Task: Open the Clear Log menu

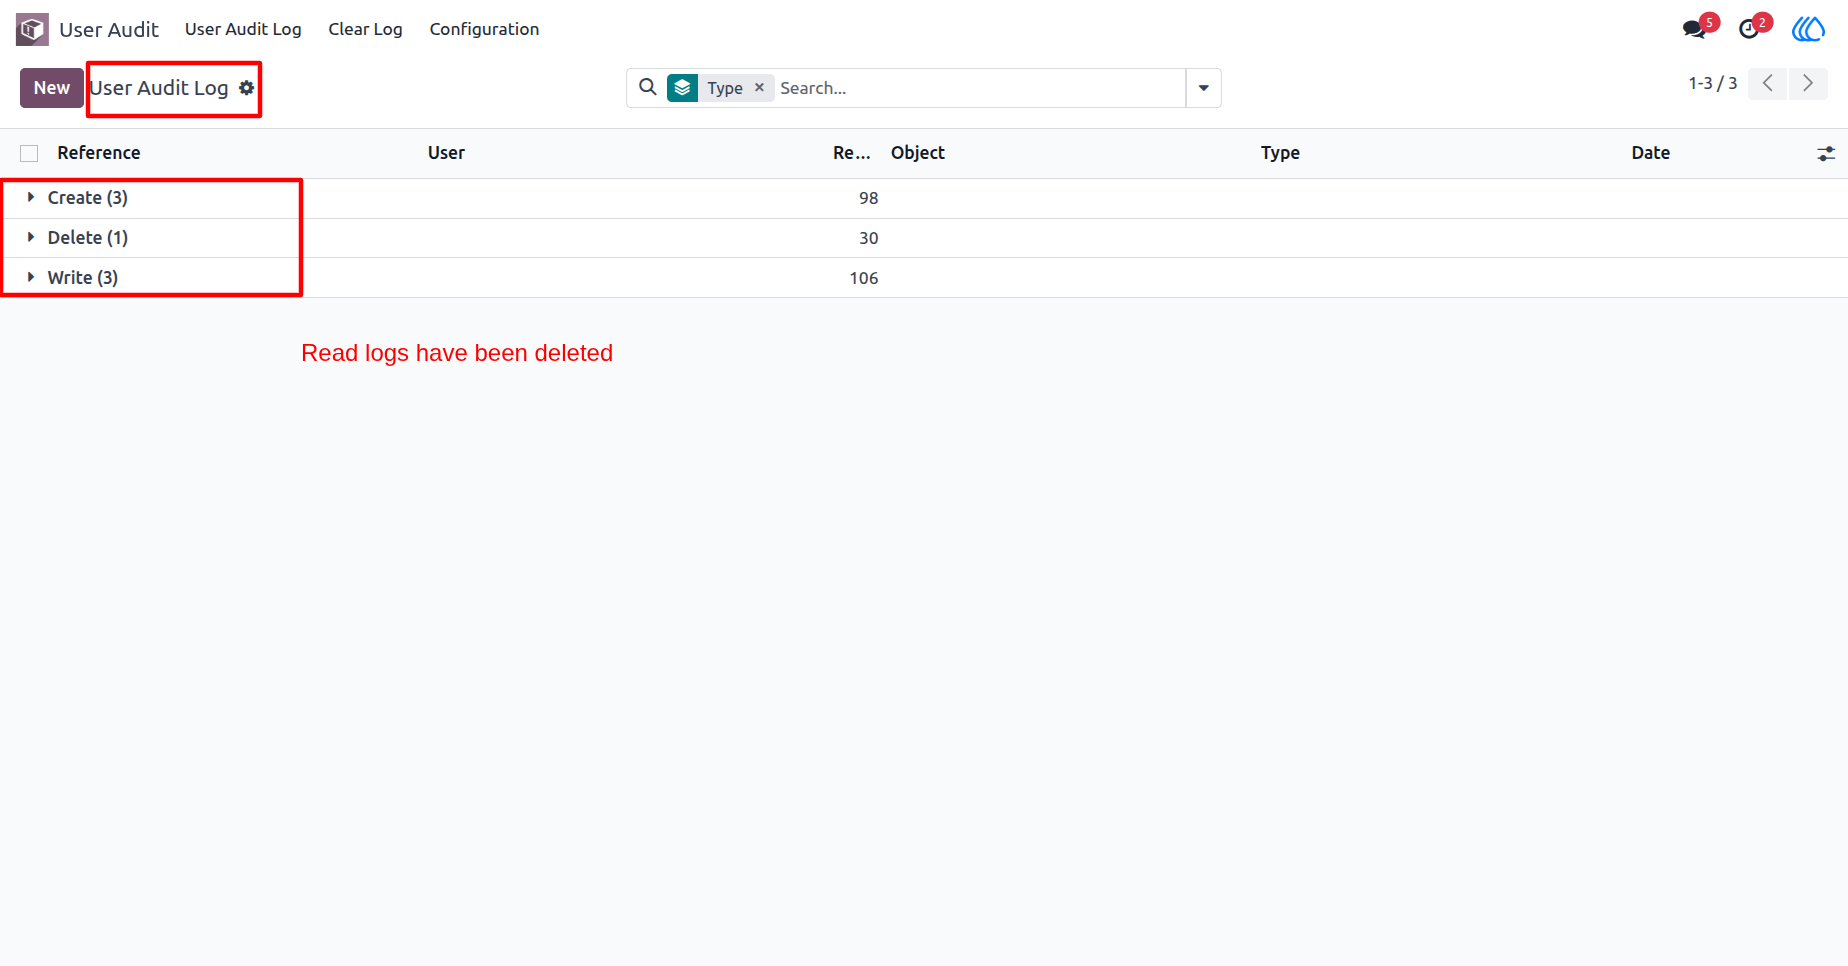Action: [366, 29]
